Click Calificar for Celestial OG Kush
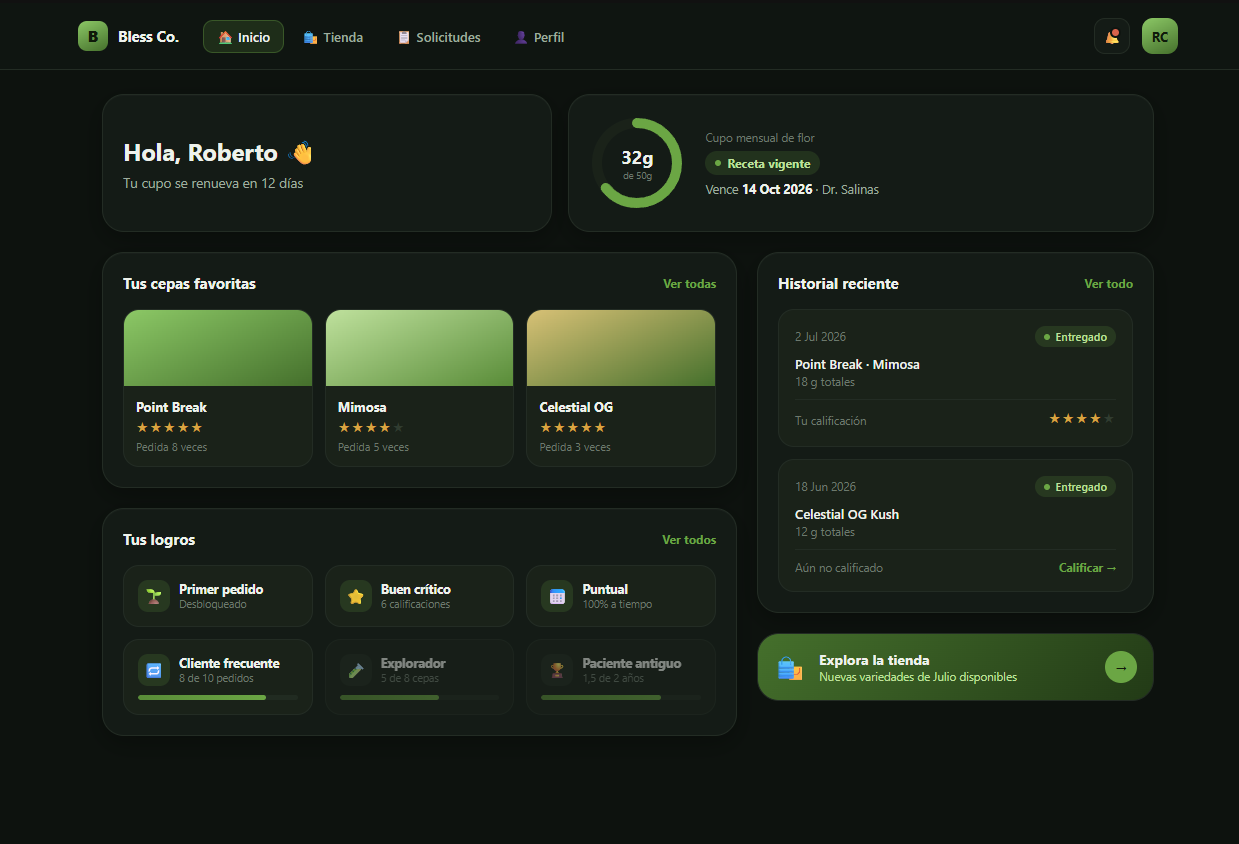1239x844 pixels. pos(1088,568)
